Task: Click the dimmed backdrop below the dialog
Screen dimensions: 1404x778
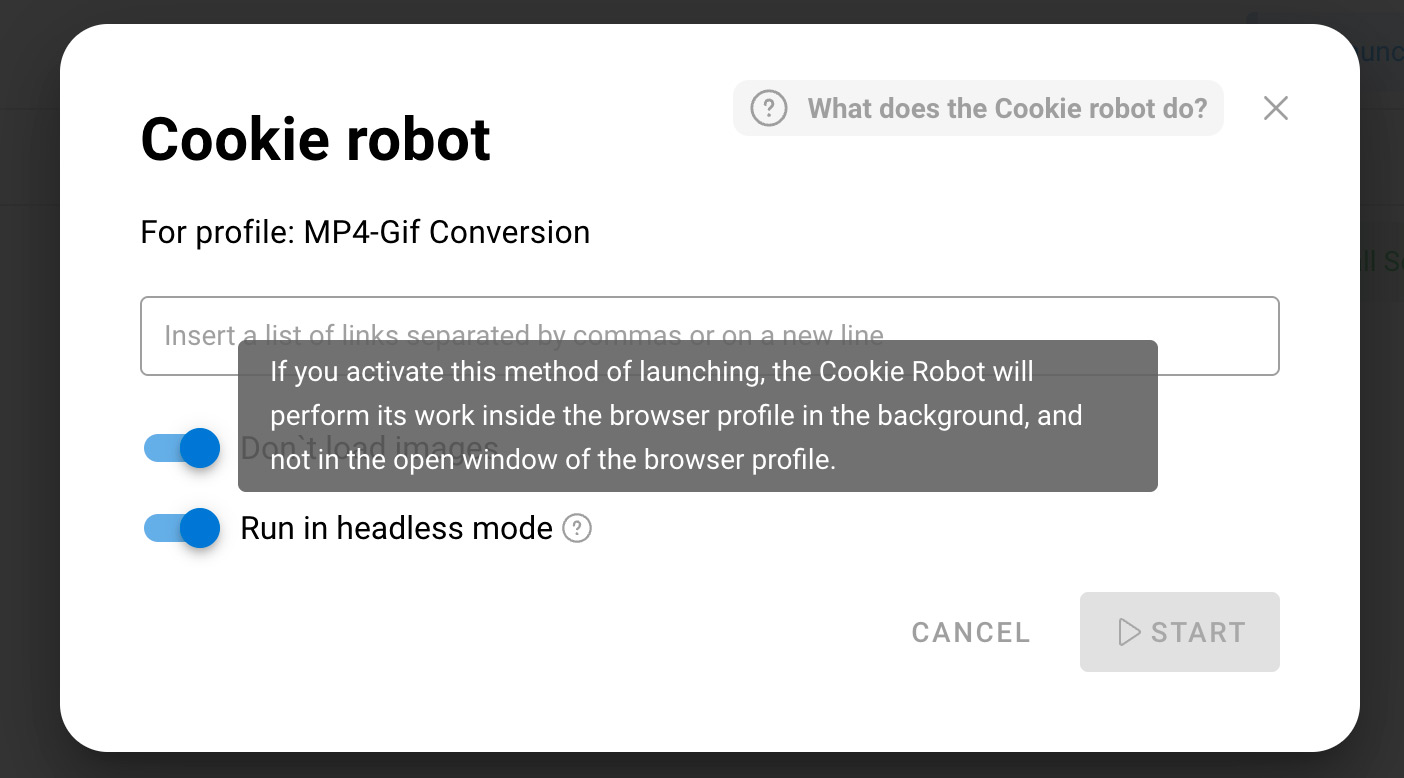Action: [700, 766]
